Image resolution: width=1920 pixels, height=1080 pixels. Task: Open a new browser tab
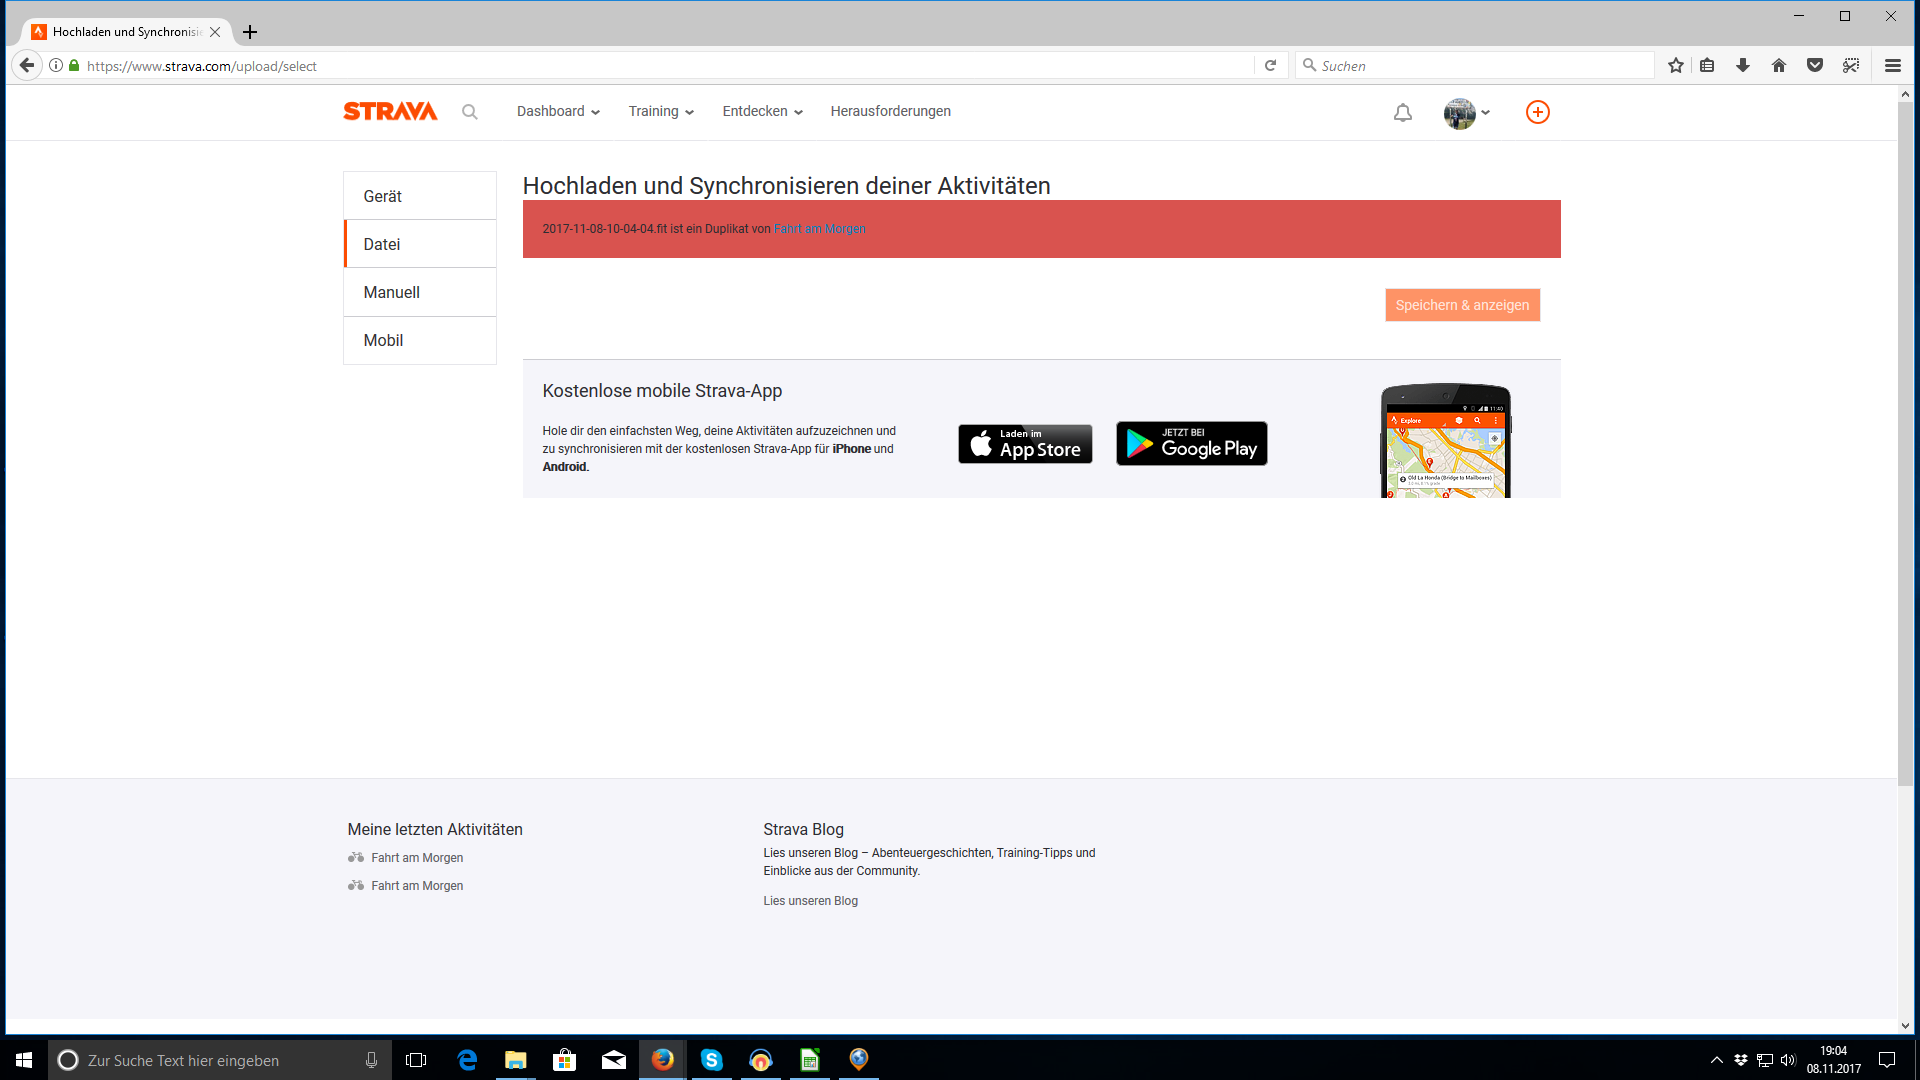coord(250,32)
